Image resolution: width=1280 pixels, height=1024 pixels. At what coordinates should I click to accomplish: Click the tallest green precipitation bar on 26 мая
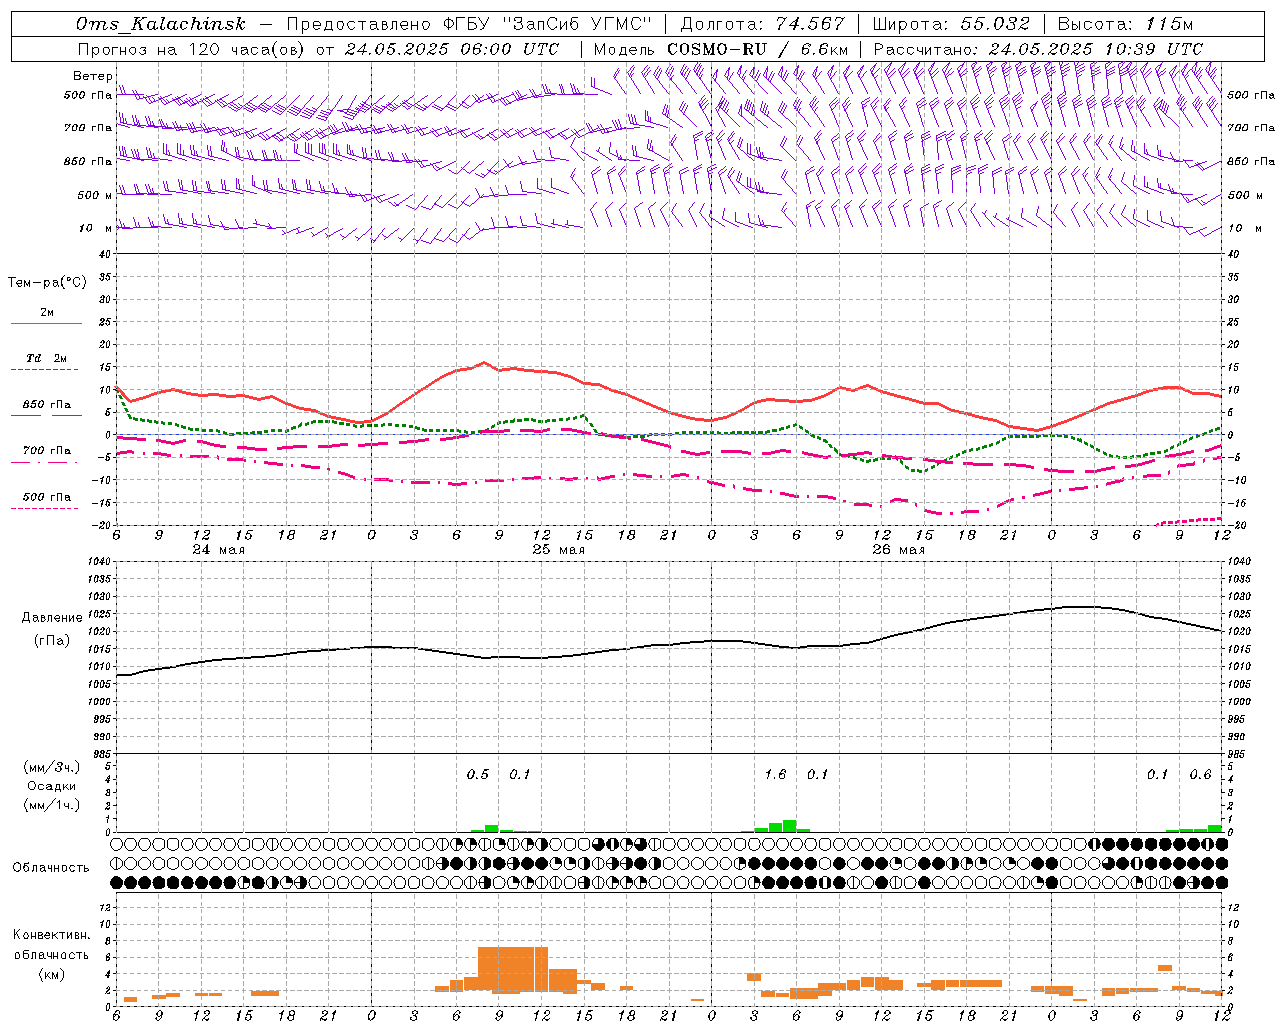pos(790,826)
